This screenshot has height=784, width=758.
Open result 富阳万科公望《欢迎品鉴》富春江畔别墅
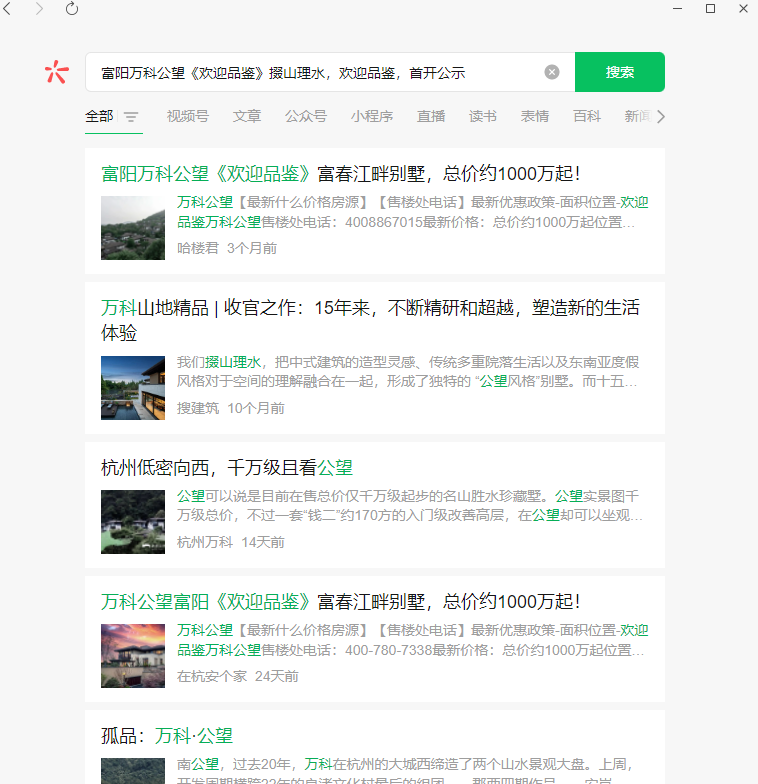pos(340,174)
